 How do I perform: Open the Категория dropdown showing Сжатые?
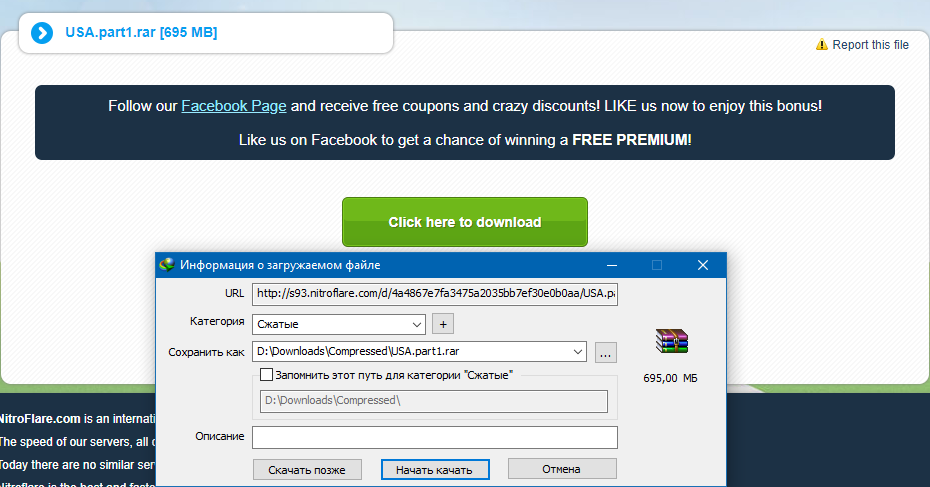[x=339, y=324]
